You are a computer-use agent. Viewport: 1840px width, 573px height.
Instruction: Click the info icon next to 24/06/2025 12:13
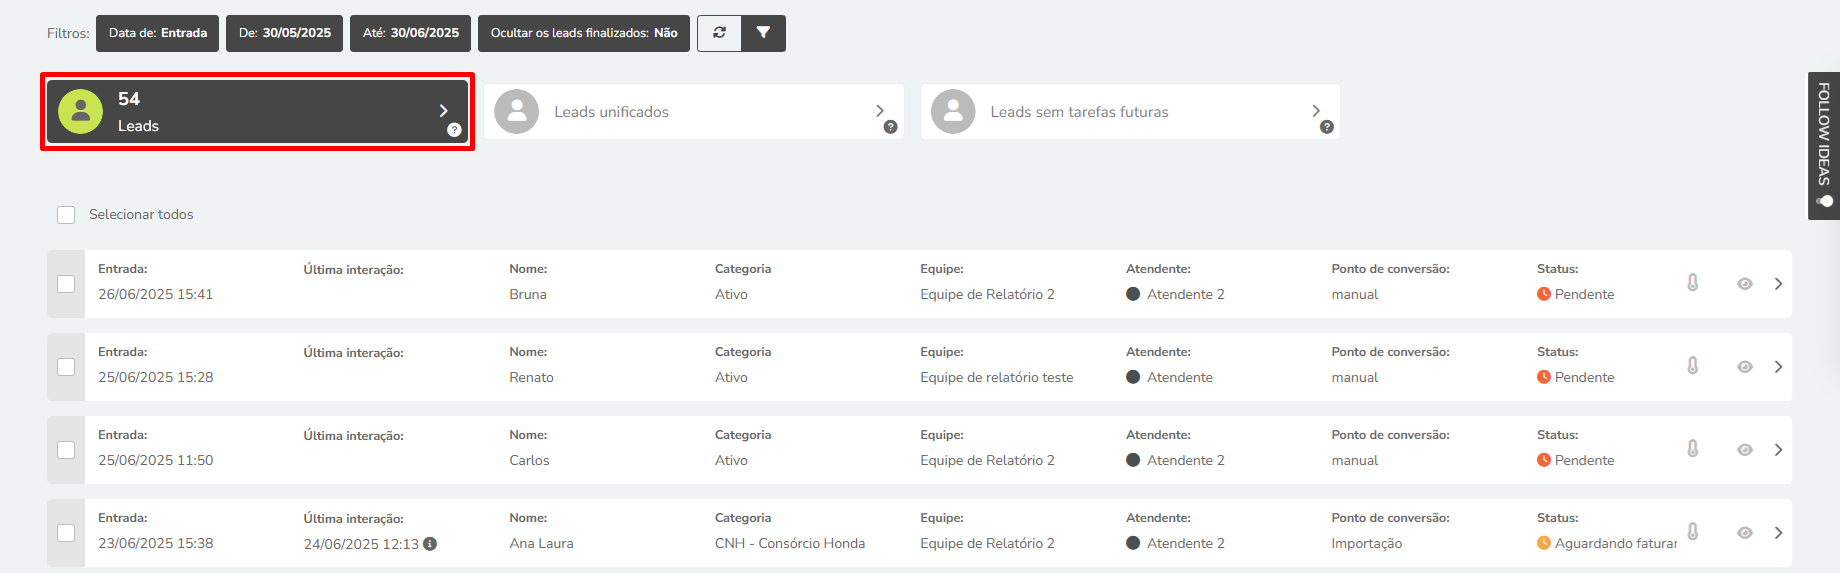point(430,544)
